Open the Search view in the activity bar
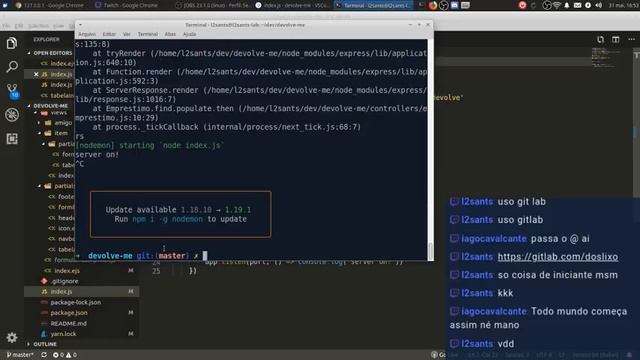 coord(12,67)
